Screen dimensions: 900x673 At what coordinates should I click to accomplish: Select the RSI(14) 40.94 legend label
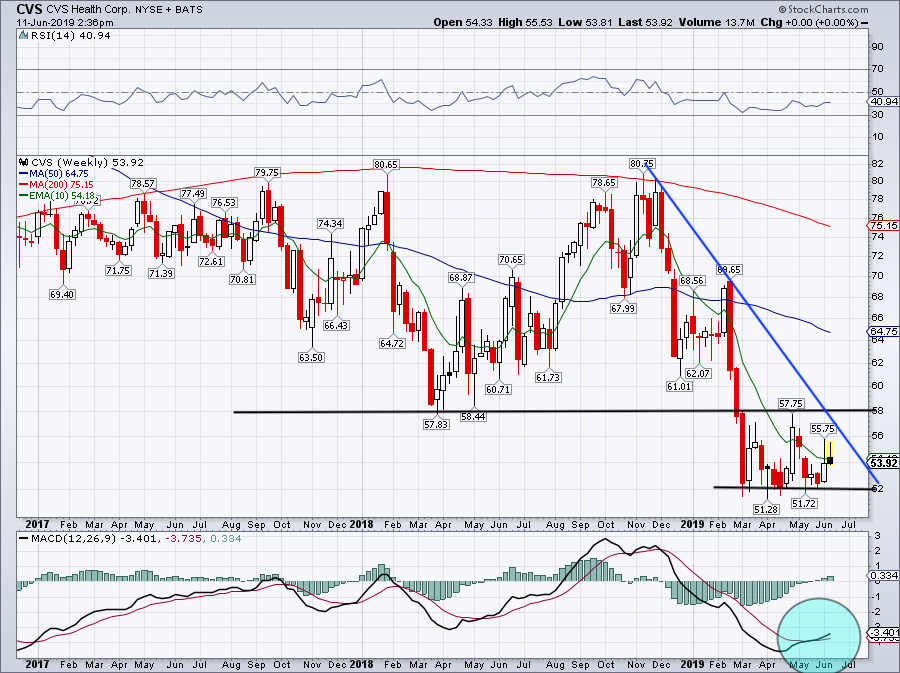[71, 36]
